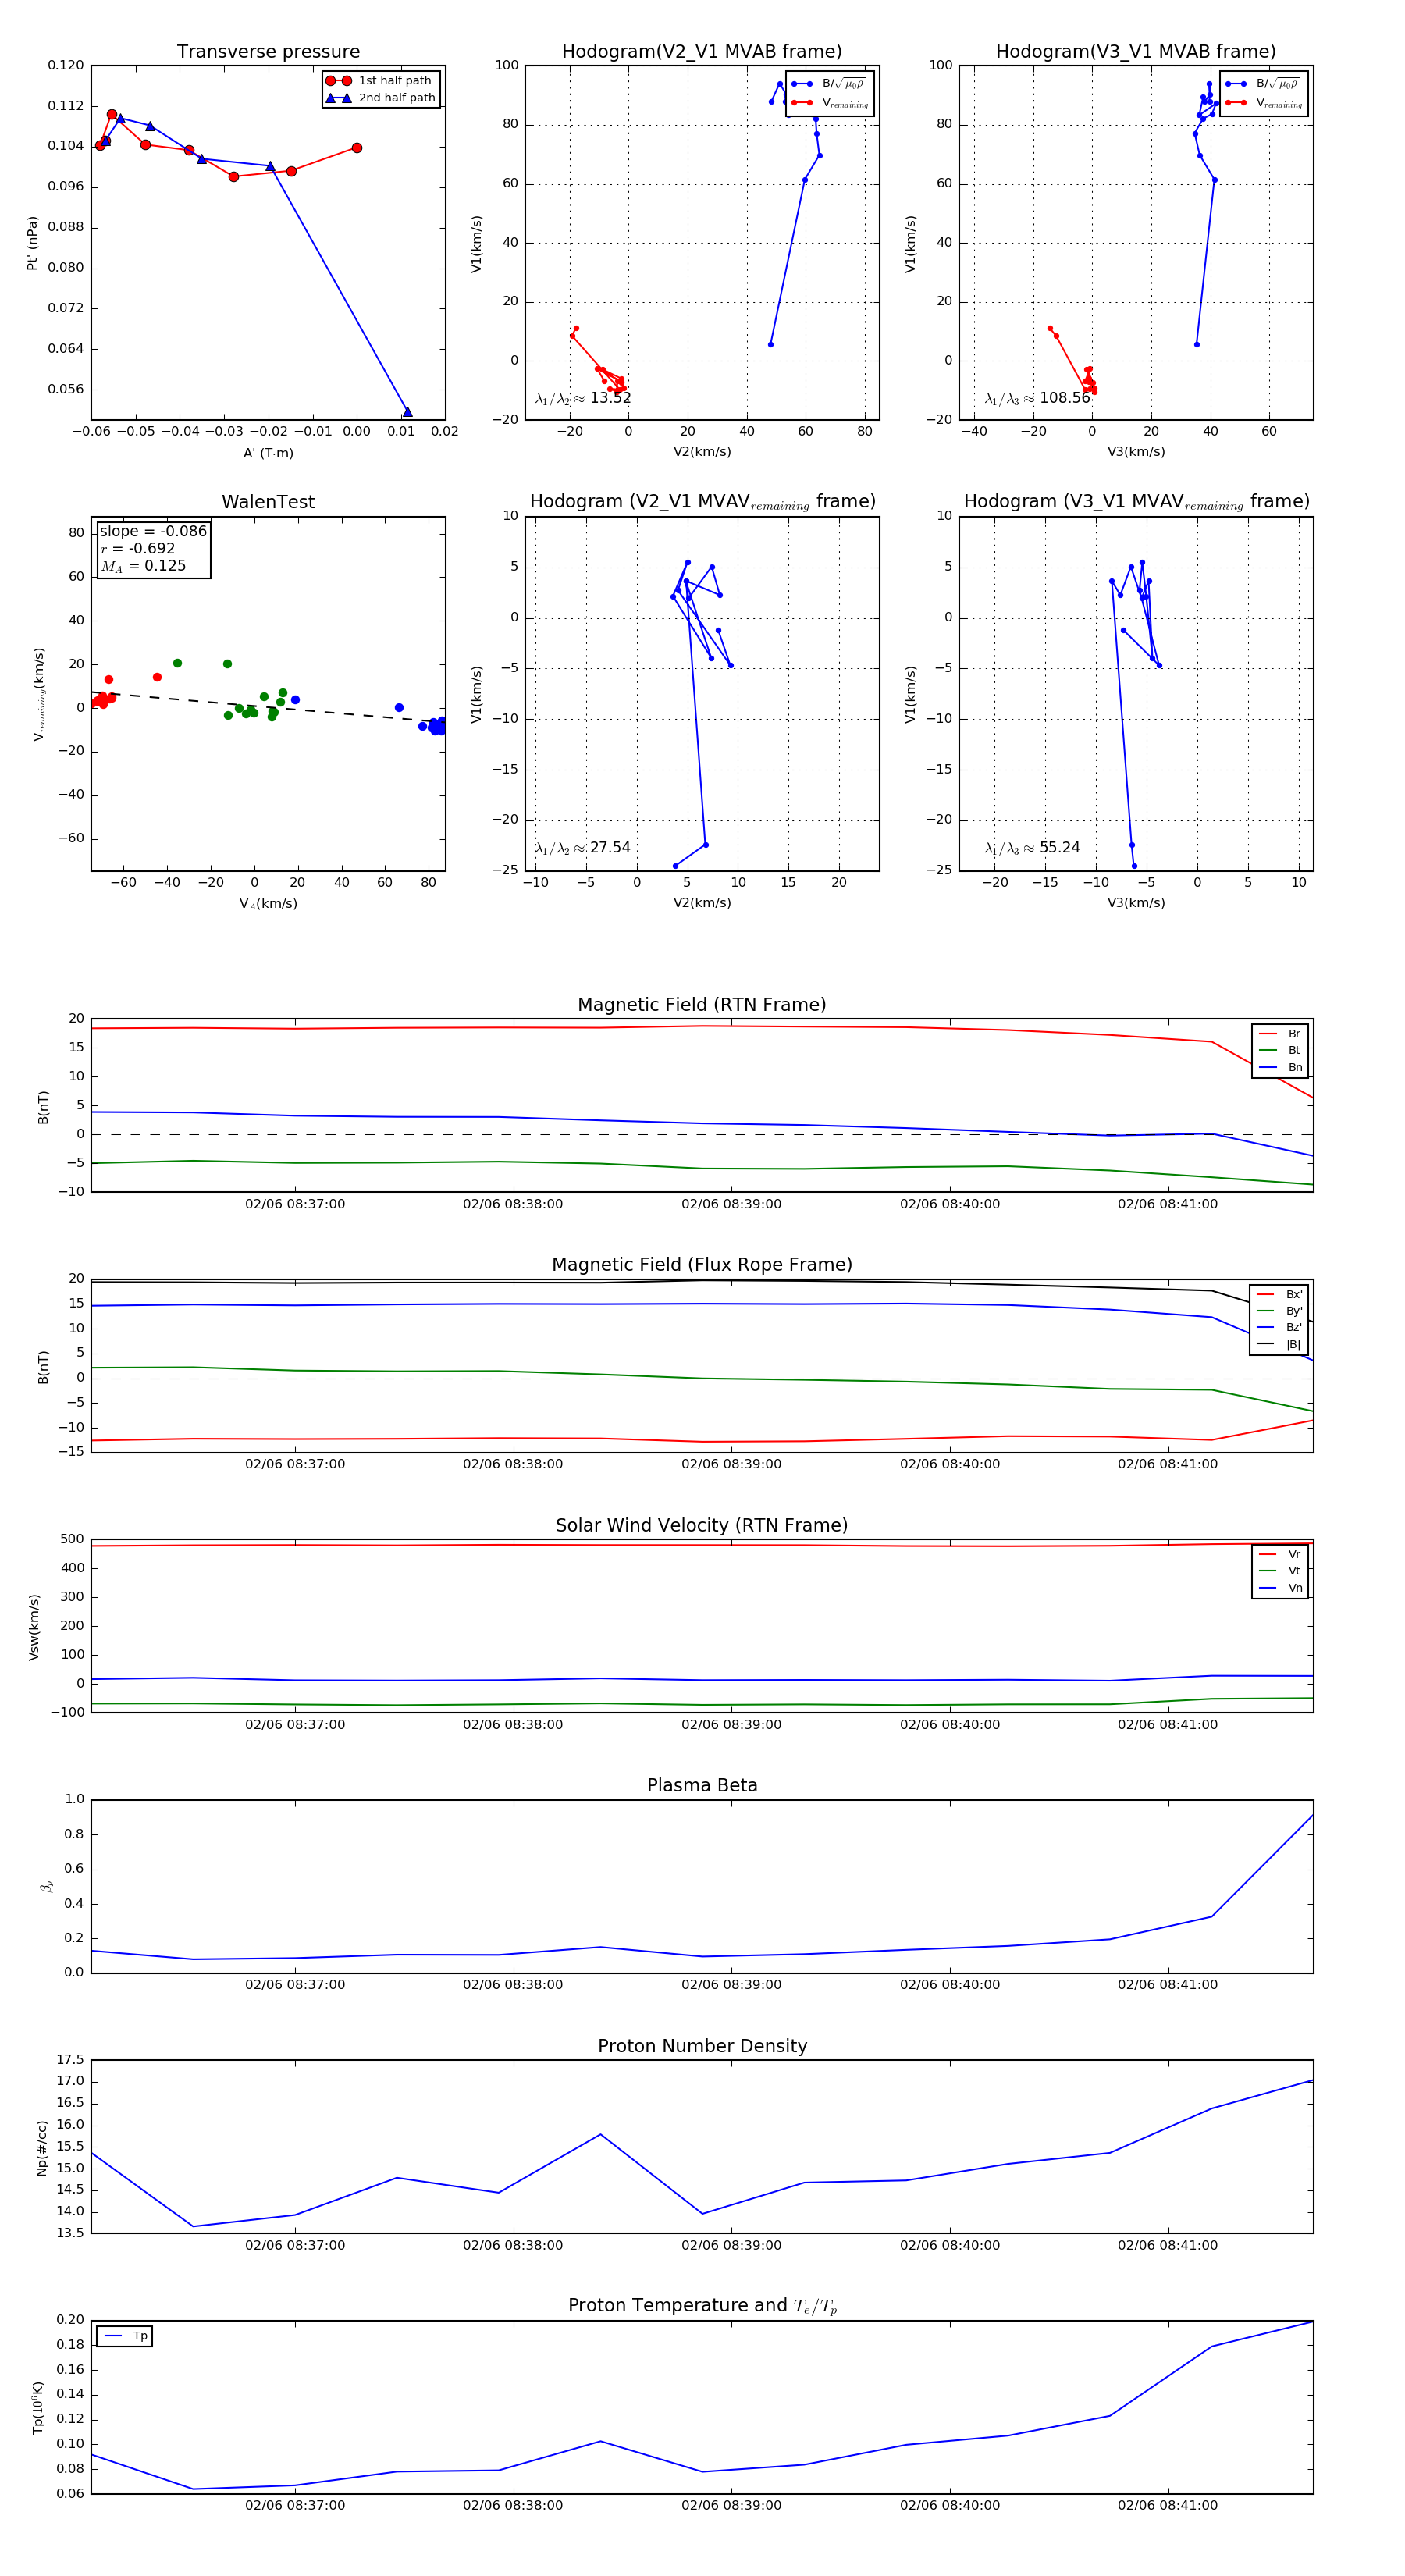Image resolution: width=1405 pixels, height=2576 pixels.
Task: Select the "Bz'" legend entry
Action: click(1279, 1327)
